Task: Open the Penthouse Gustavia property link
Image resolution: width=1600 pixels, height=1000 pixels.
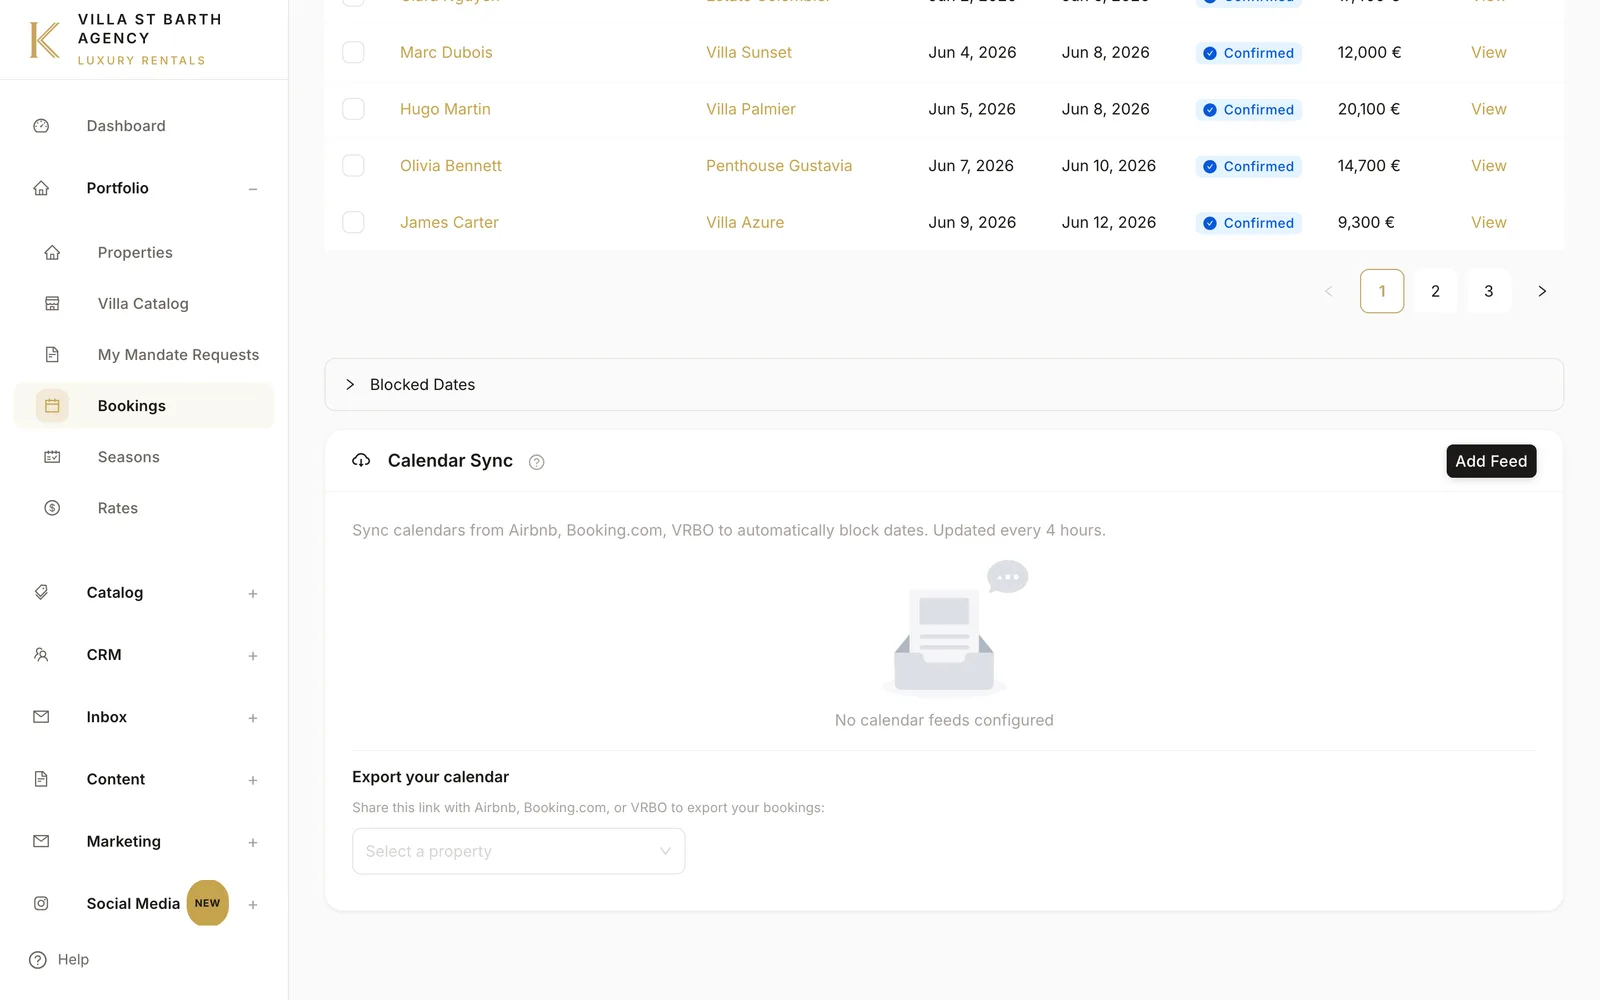Action: 779,166
